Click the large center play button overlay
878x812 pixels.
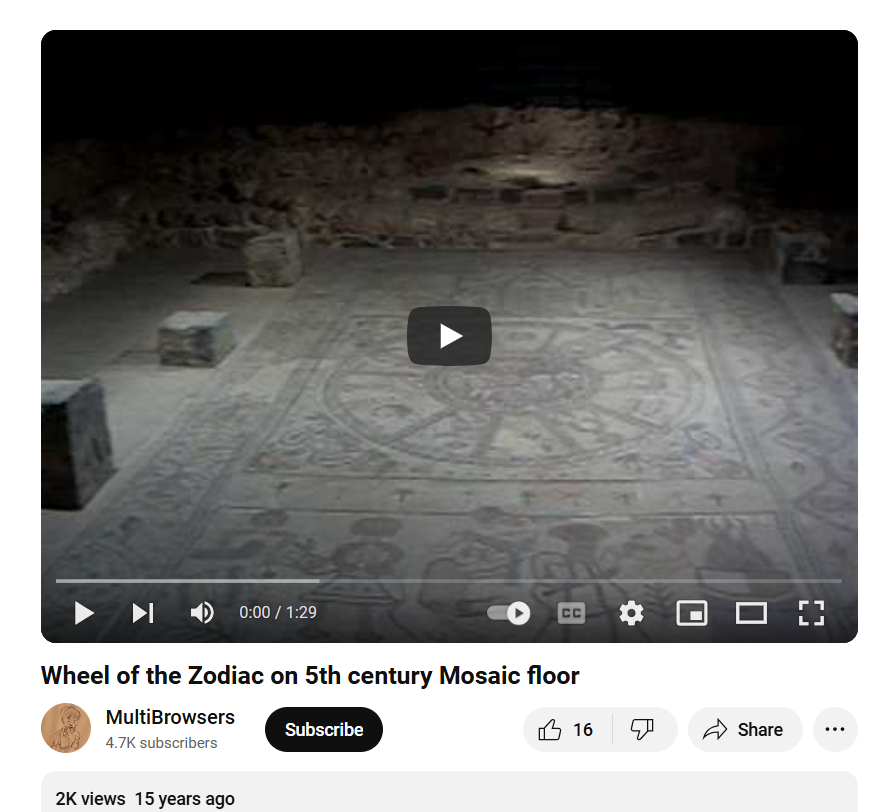pyautogui.click(x=449, y=335)
